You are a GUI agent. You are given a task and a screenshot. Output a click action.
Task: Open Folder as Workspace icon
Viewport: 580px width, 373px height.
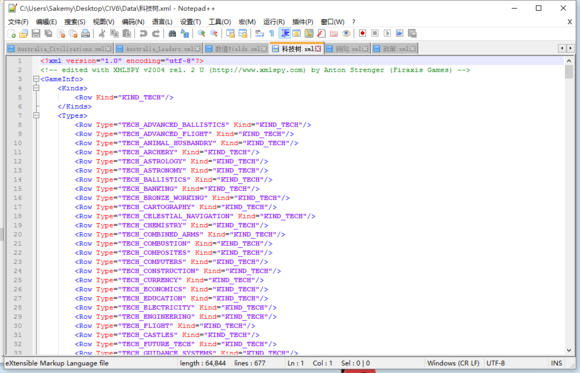pyautogui.click(x=334, y=34)
